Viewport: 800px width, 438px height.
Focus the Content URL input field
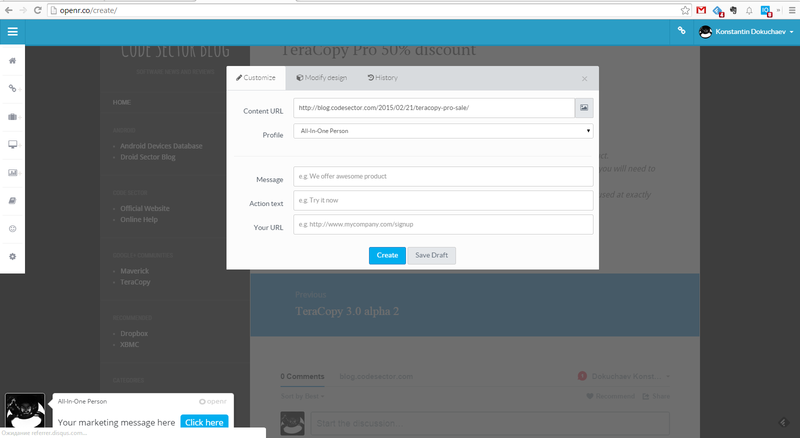point(434,108)
